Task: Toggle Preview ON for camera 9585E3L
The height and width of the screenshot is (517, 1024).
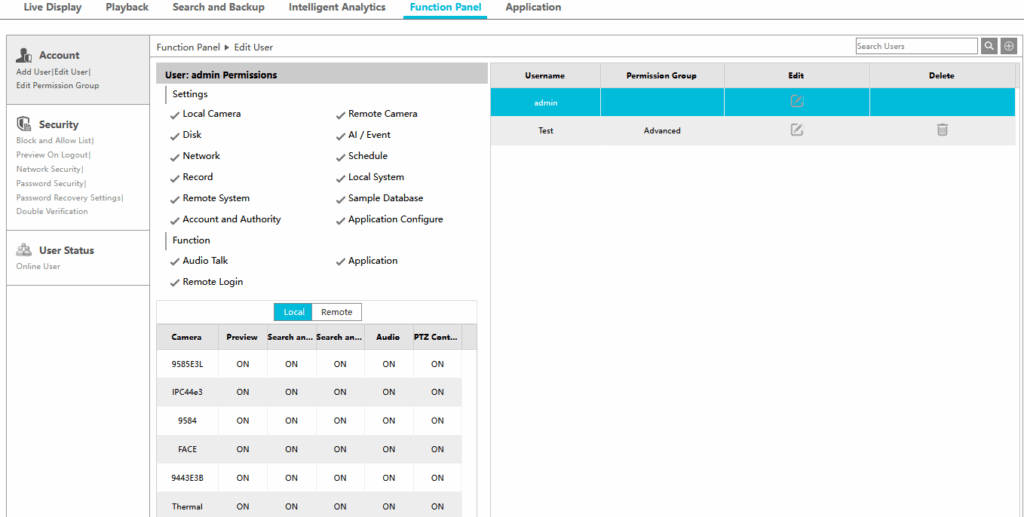Action: [x=242, y=364]
